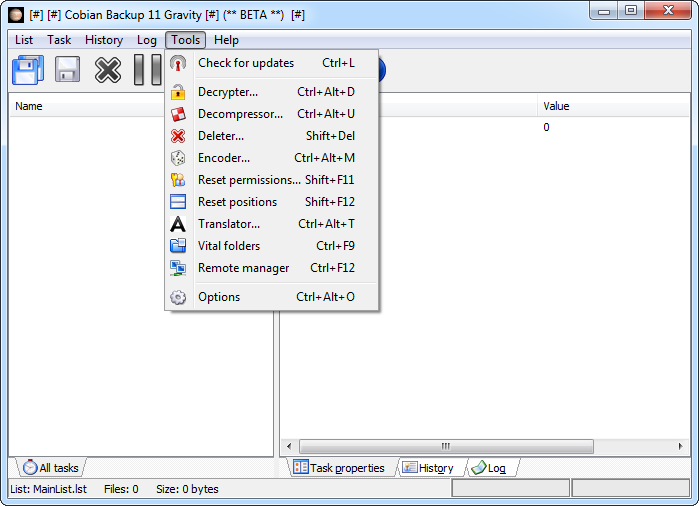The height and width of the screenshot is (506, 699).
Task: Maximize the Cobian Backup window
Action: click(630, 11)
